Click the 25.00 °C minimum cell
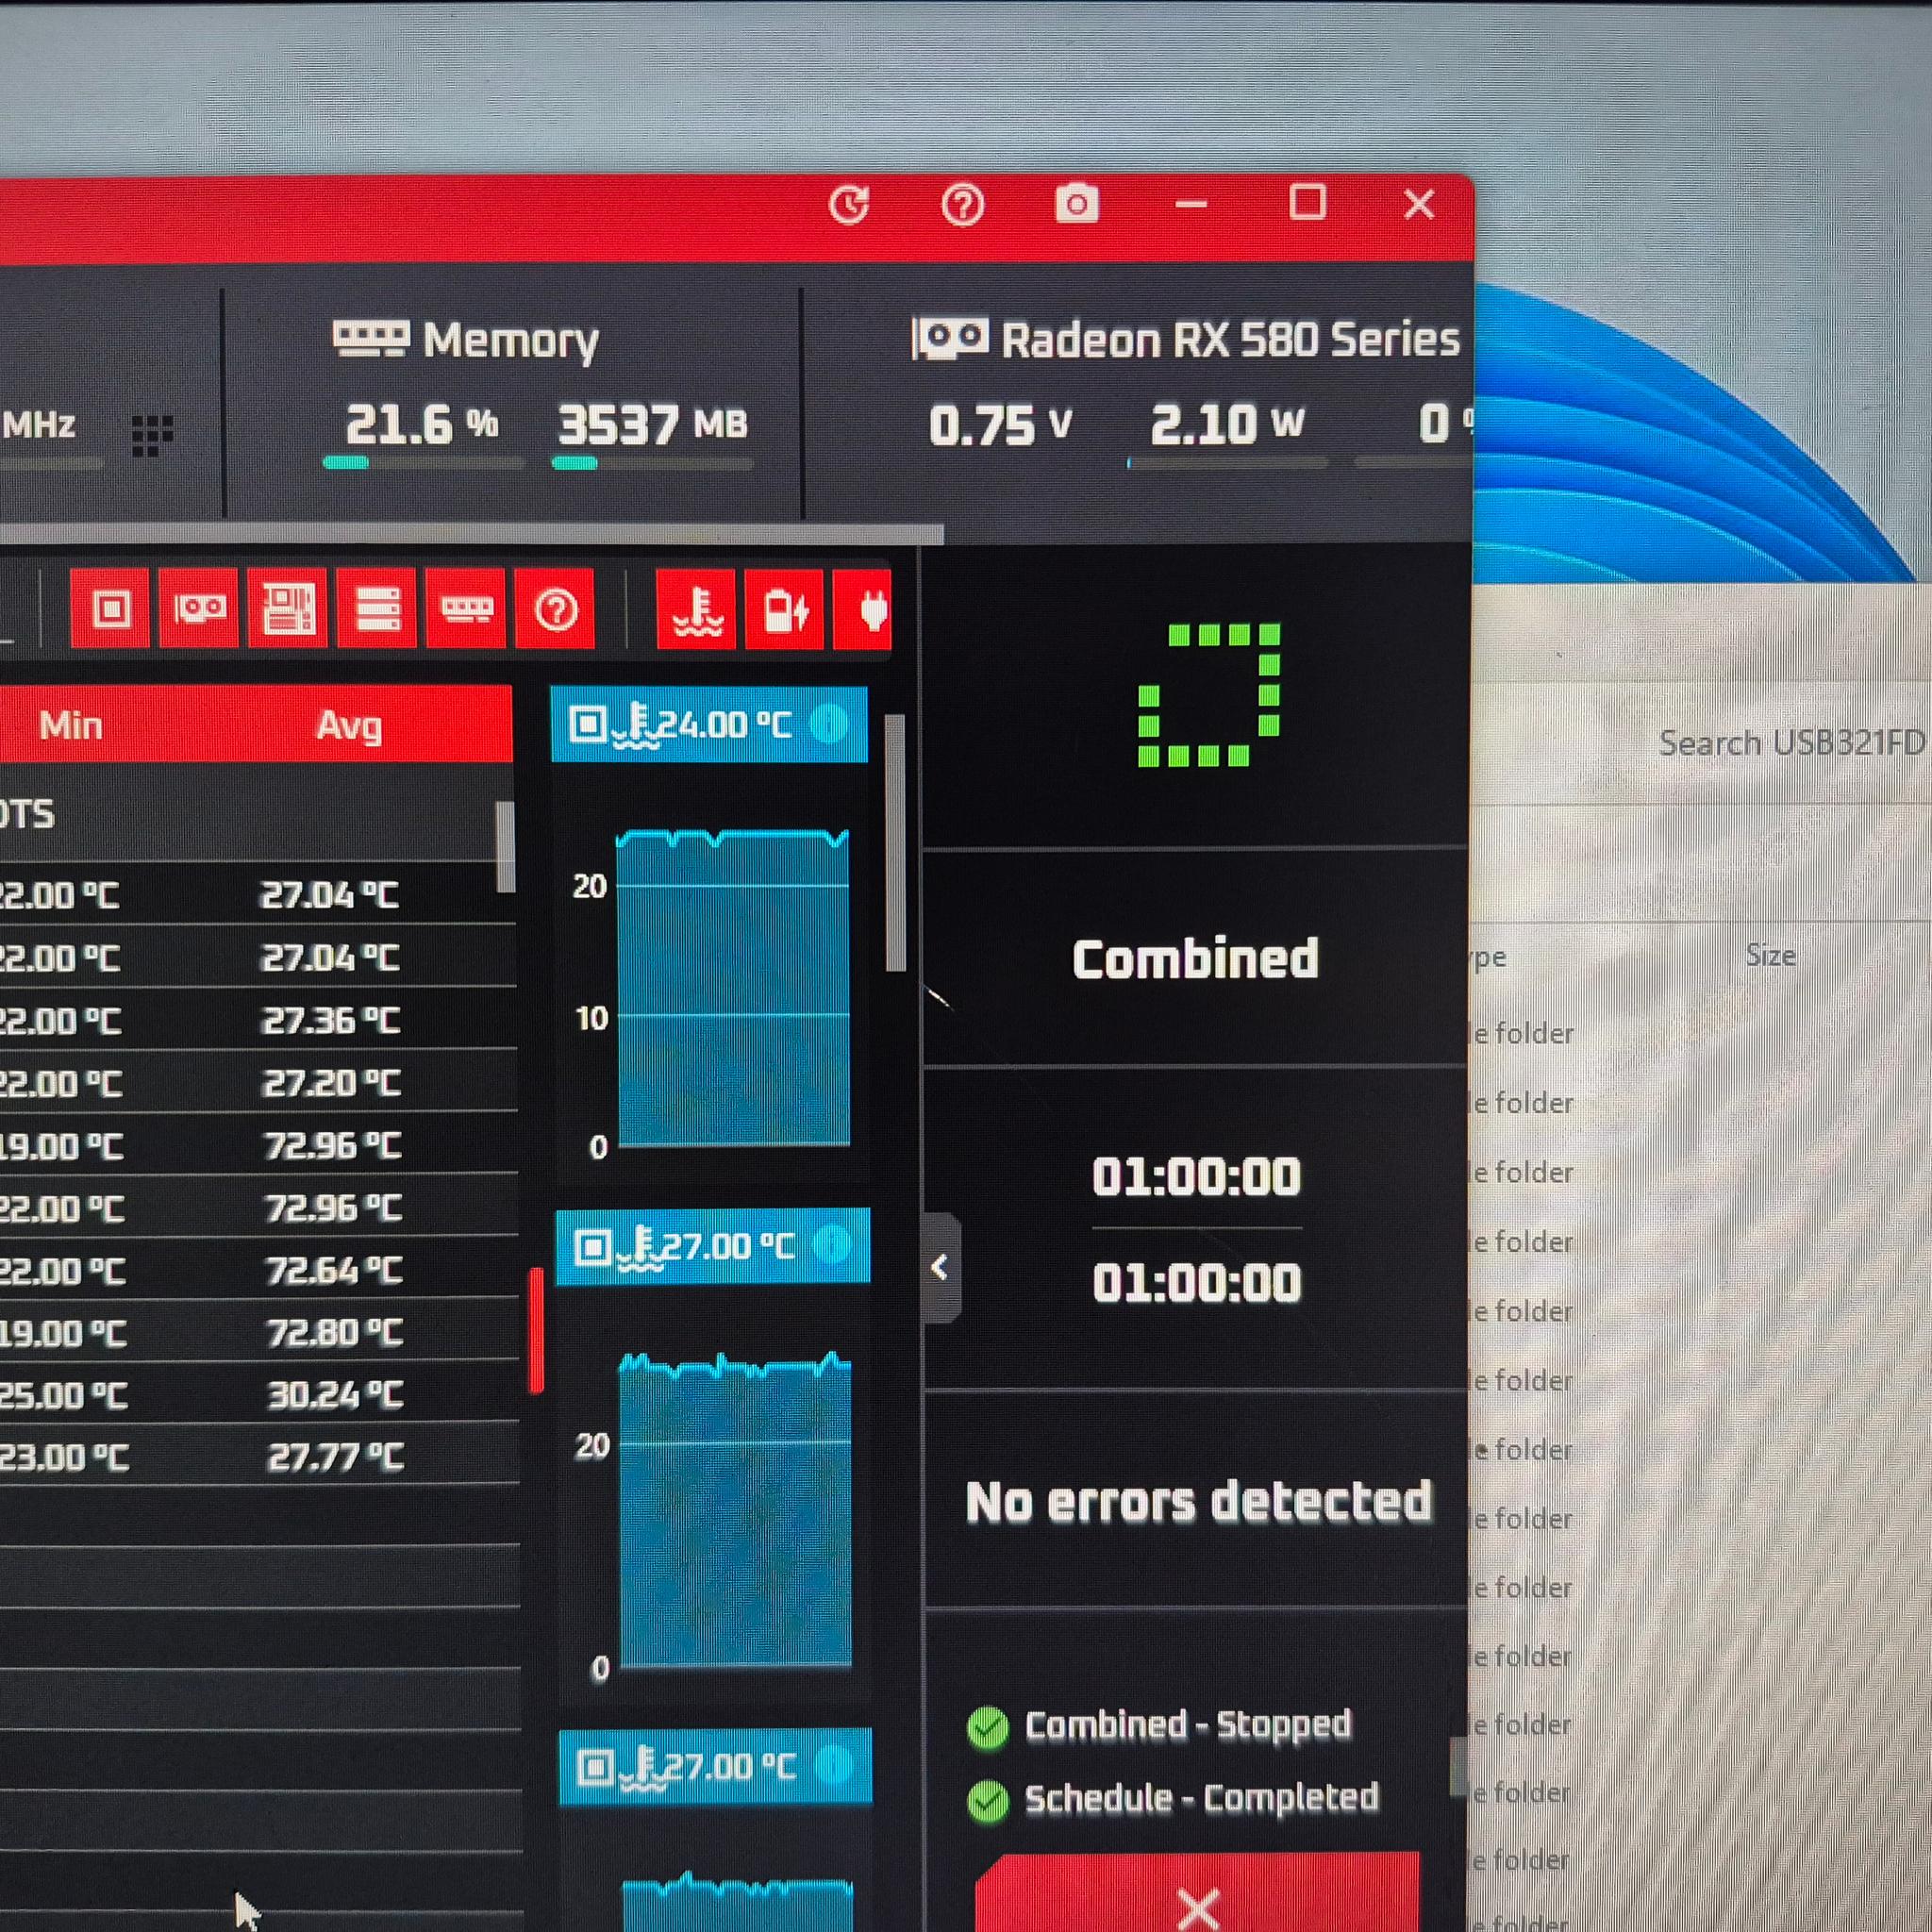The height and width of the screenshot is (1932, 1932). (64, 1395)
